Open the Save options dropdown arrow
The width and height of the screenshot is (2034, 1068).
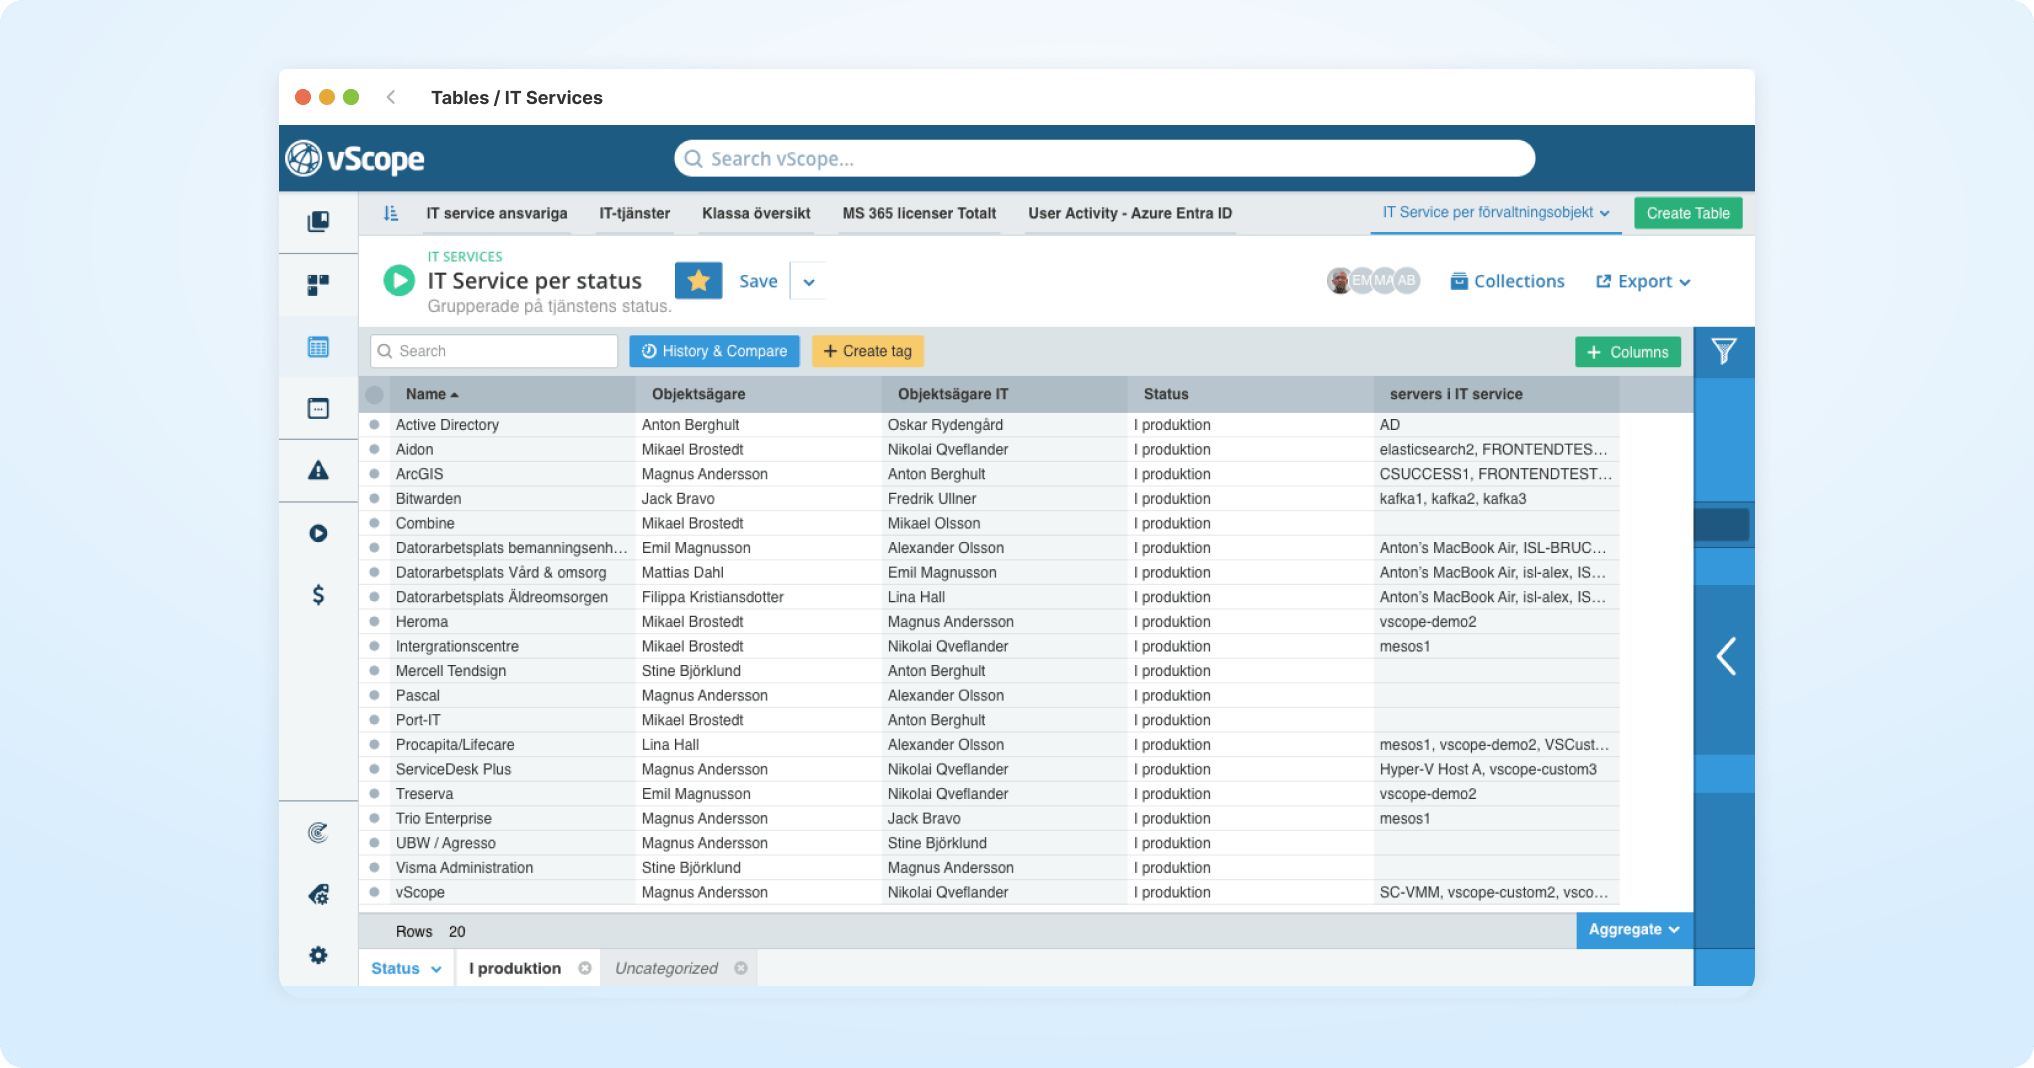coord(809,282)
